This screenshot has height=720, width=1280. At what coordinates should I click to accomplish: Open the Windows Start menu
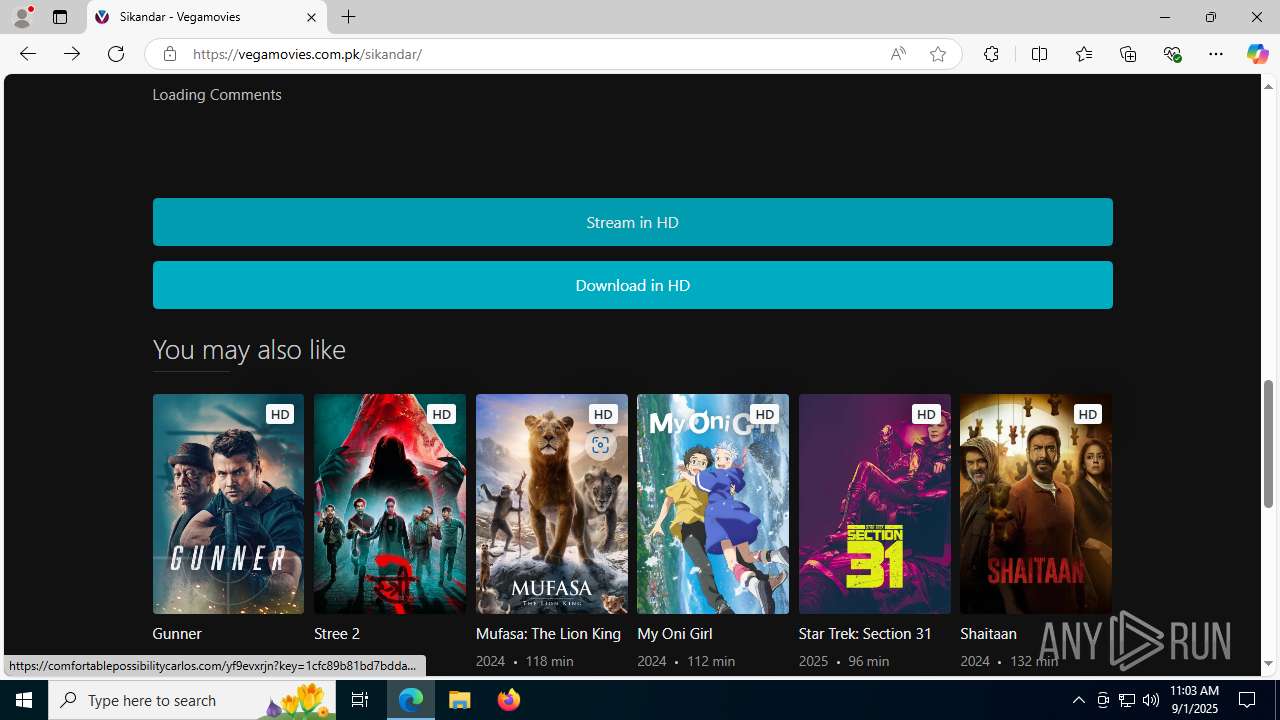(24, 700)
